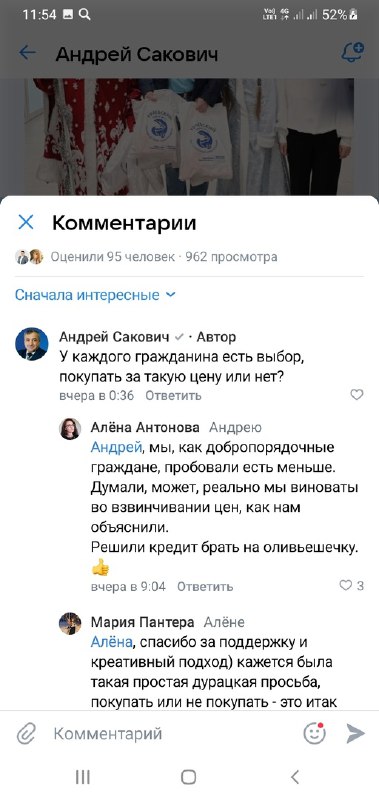This screenshot has height=800, width=379.
Task: Open the Сначала интересные sort dropdown
Action: click(95, 294)
